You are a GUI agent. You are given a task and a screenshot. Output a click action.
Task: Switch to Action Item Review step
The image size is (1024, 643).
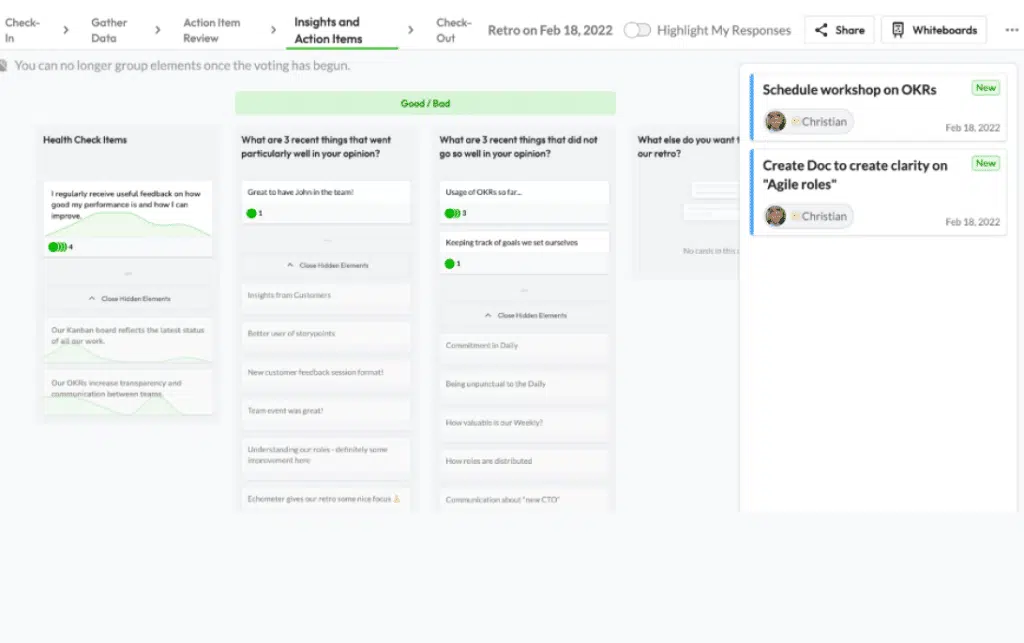click(x=212, y=30)
